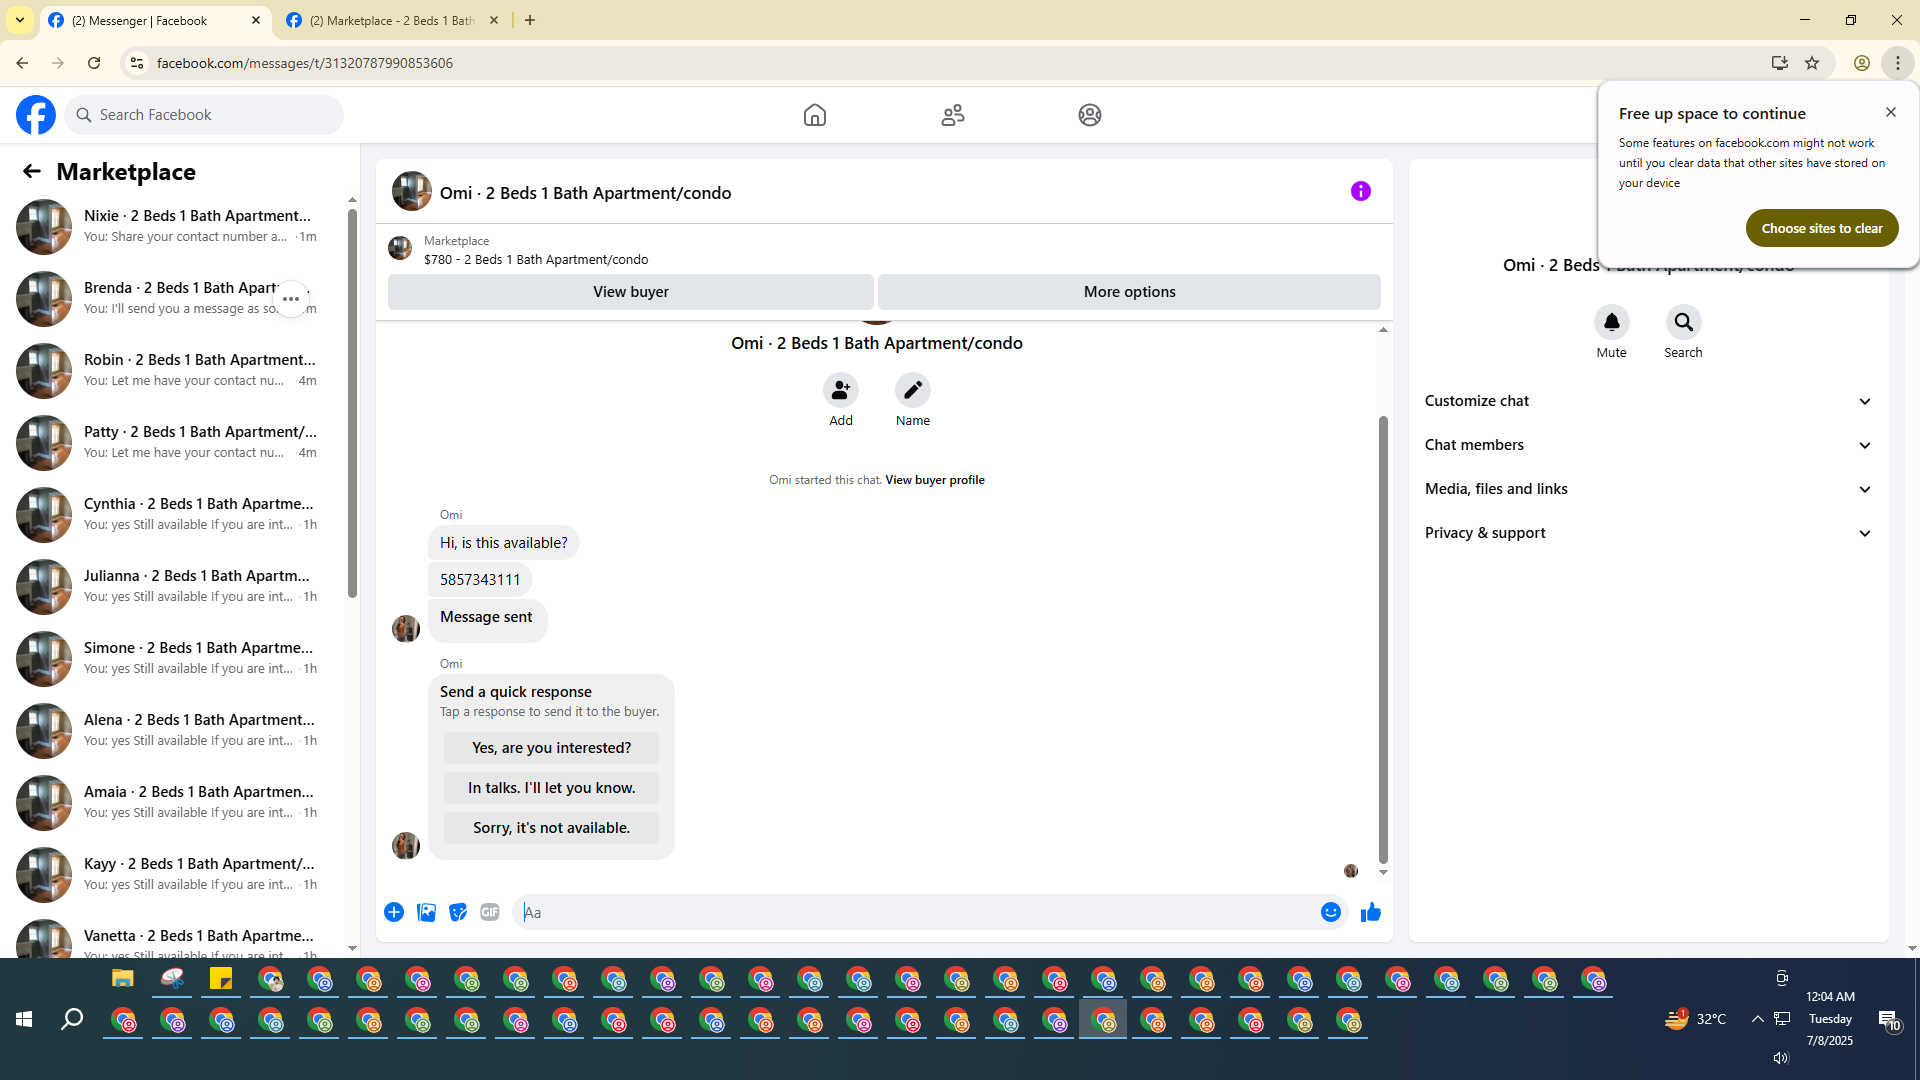Expand Customize chat section

[x=1647, y=401]
